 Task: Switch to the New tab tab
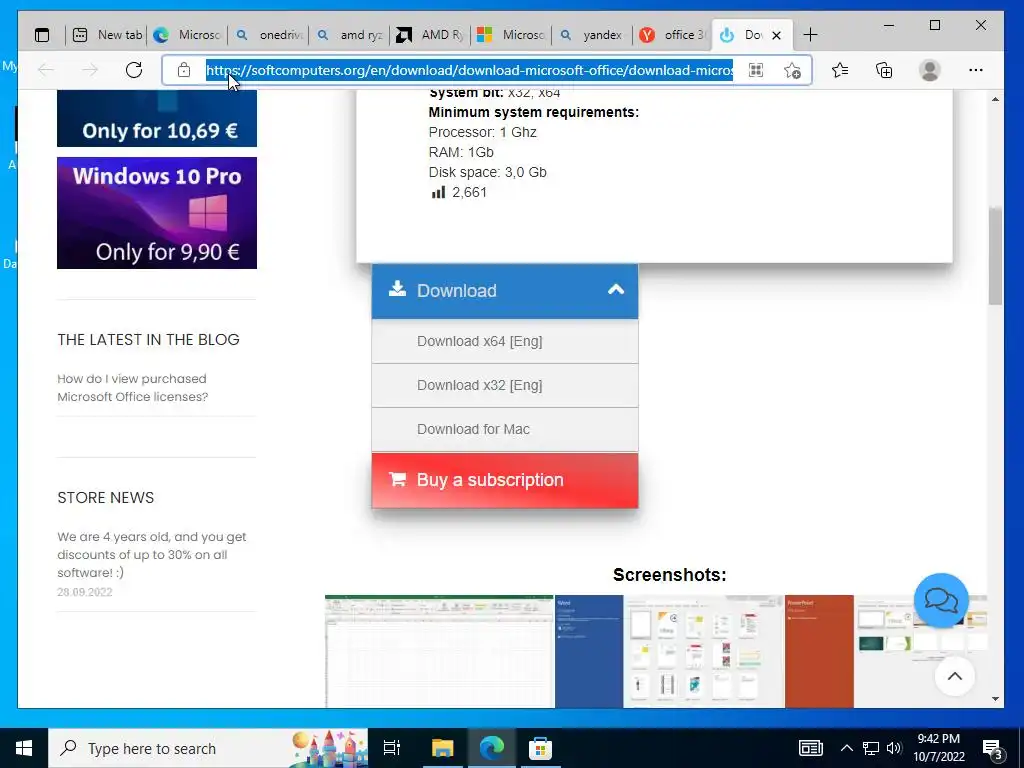point(108,35)
